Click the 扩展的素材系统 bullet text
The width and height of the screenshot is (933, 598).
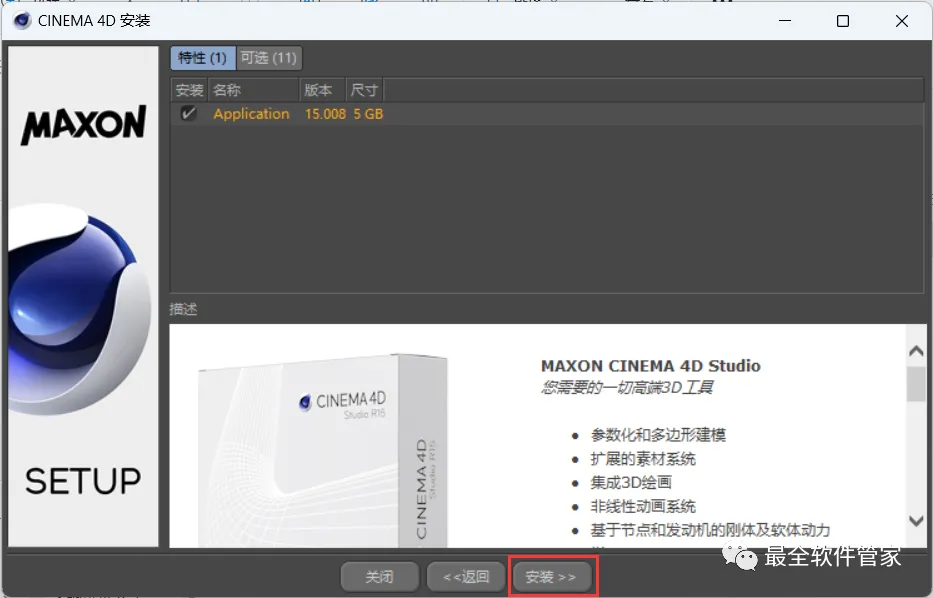click(643, 459)
